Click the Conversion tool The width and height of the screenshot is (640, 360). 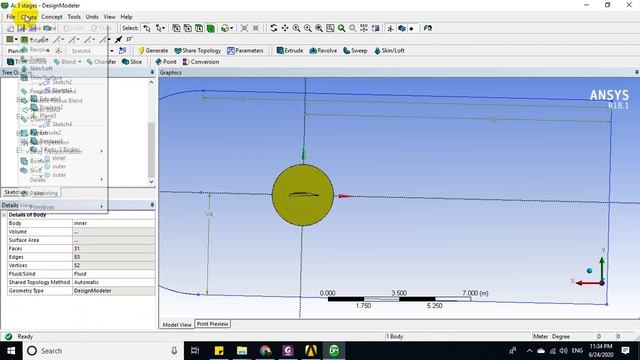201,62
